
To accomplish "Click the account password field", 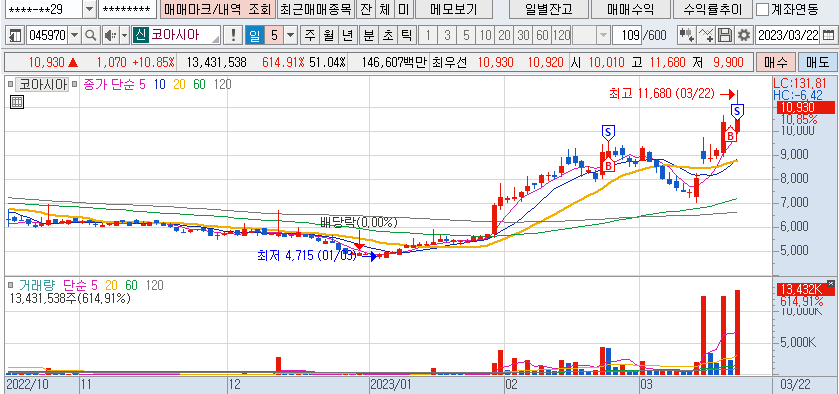I will (x=127, y=9).
